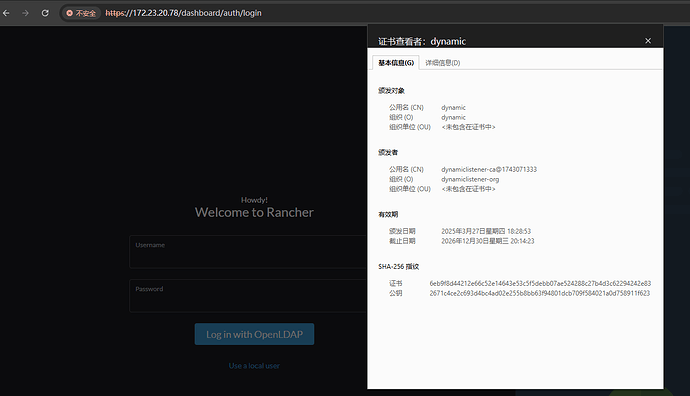690x396 pixels.
Task: Click the '颁发者' section header
Action: click(x=388, y=153)
